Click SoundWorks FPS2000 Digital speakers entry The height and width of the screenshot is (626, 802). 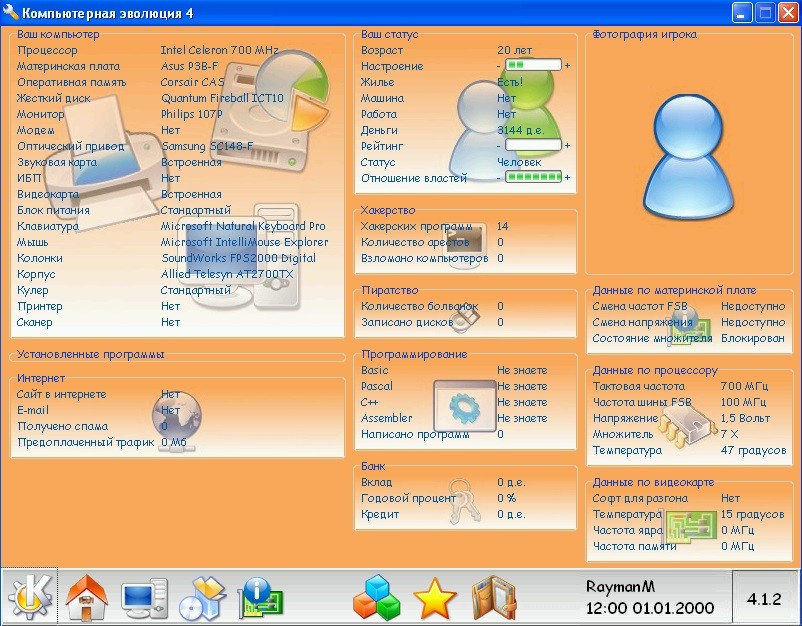click(x=238, y=258)
